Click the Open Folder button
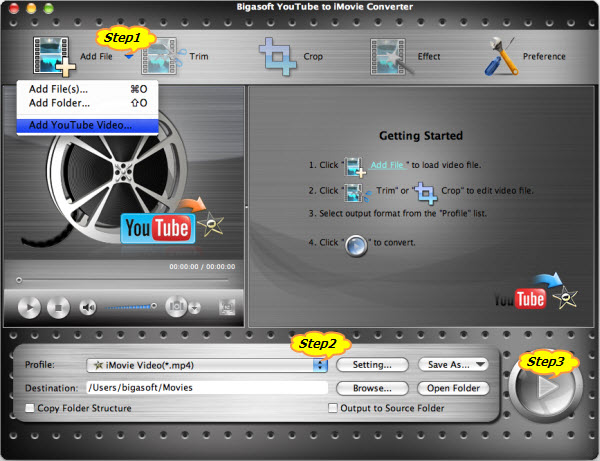The width and height of the screenshot is (600, 461). point(453,388)
